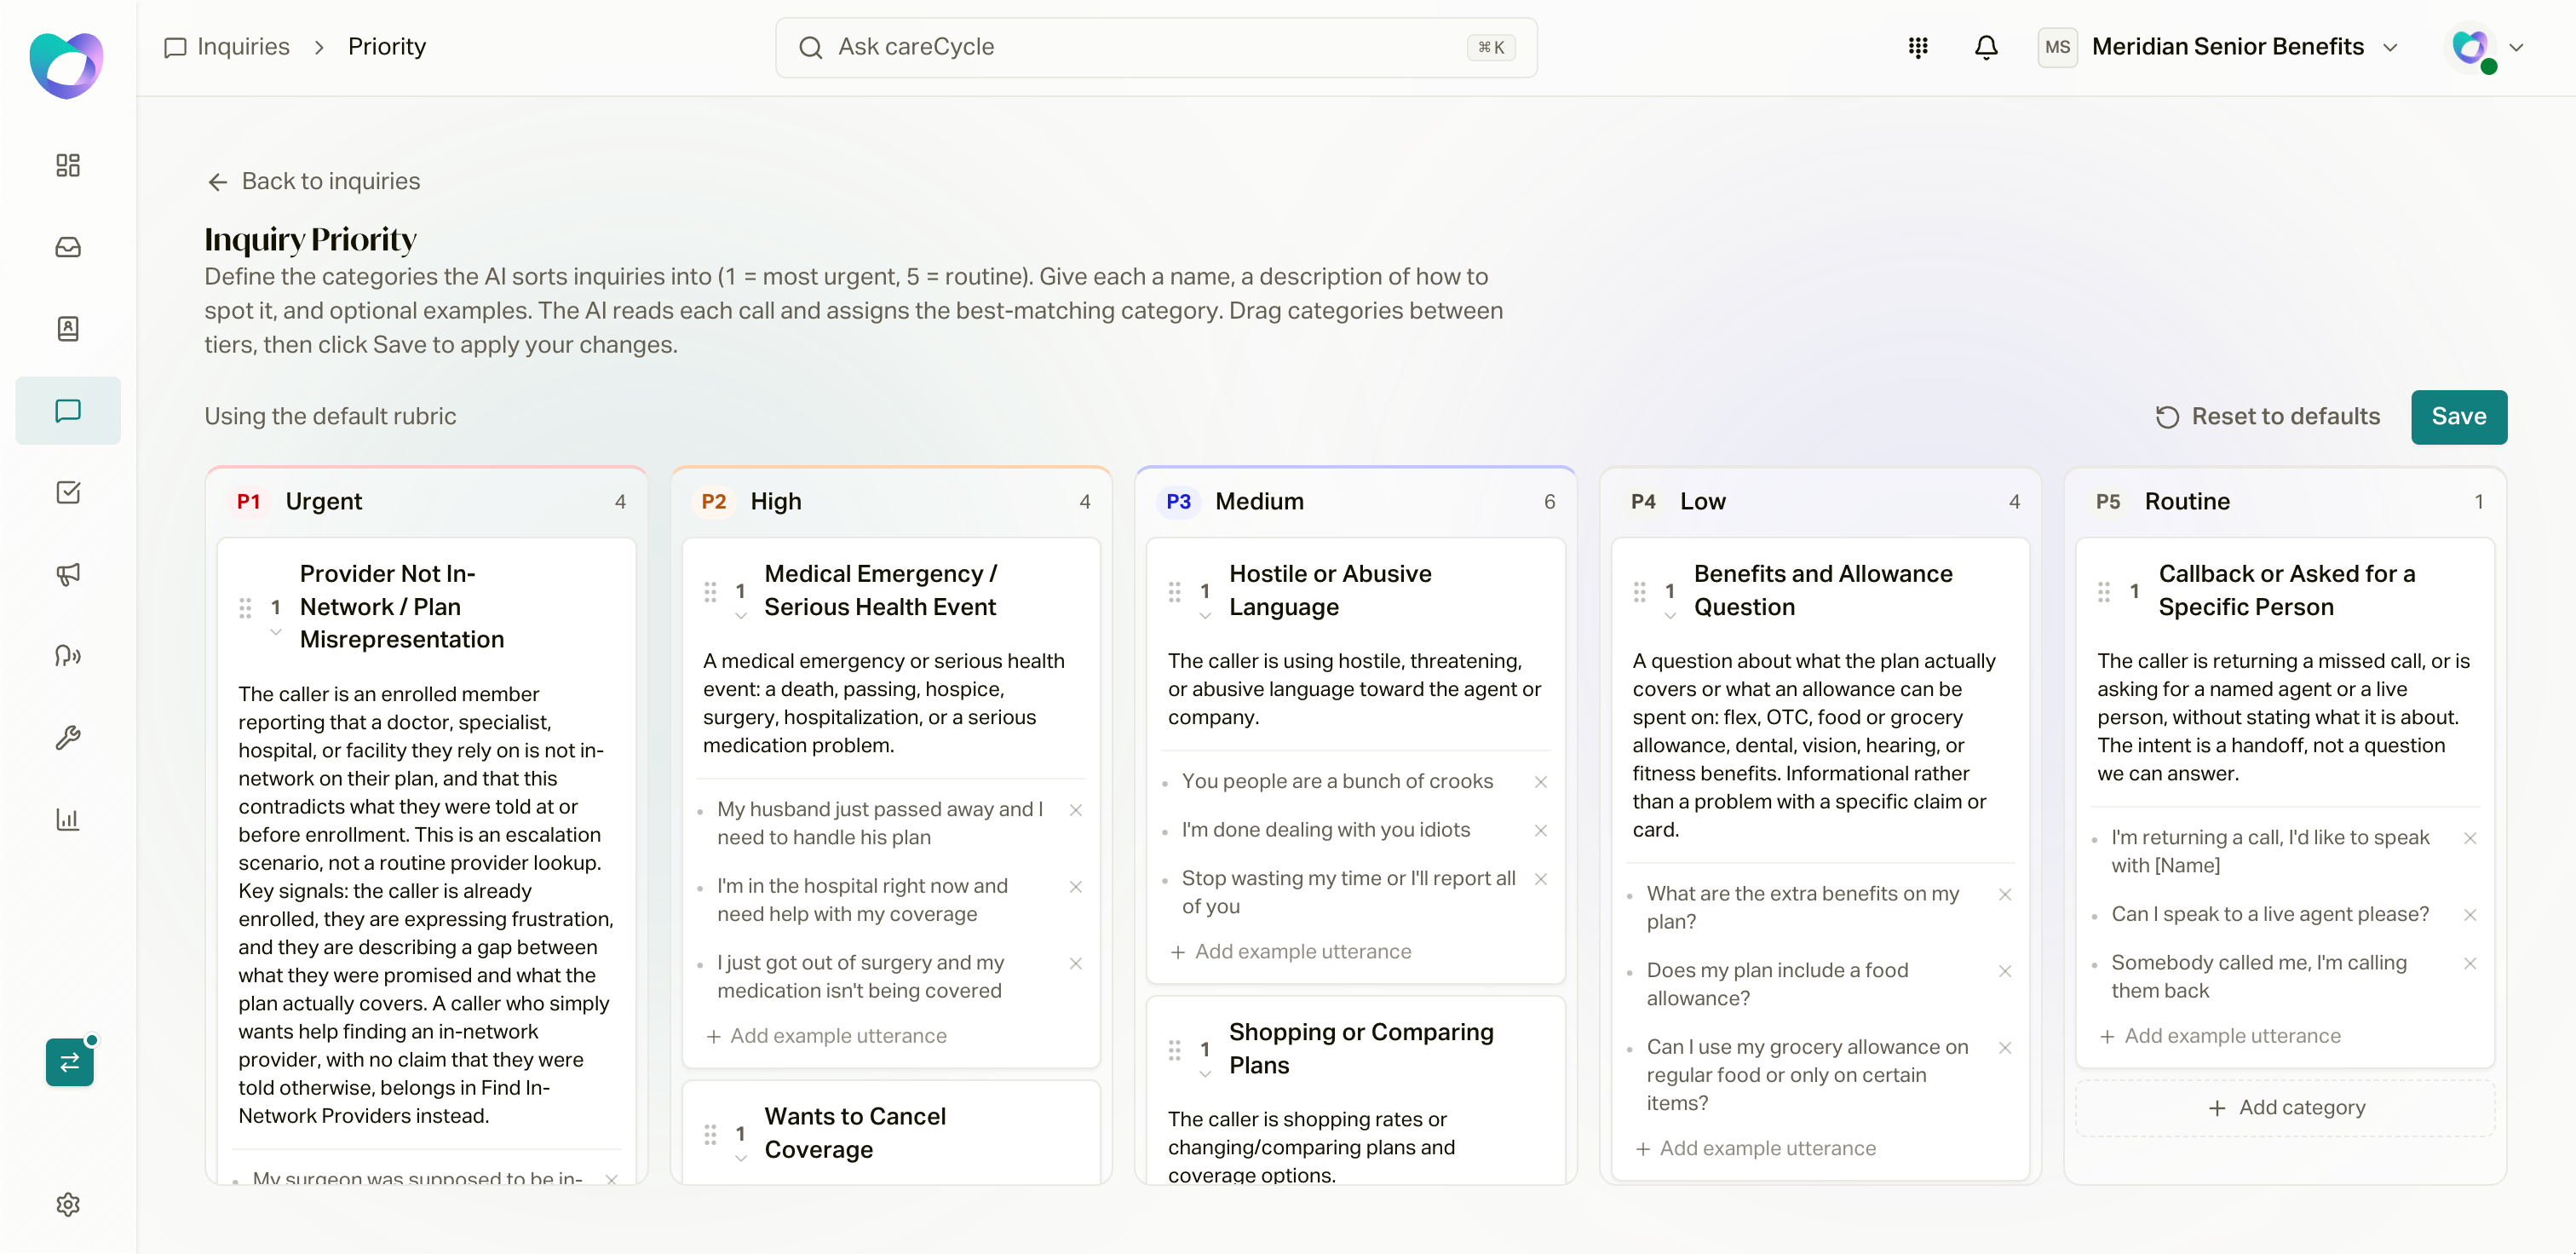Open the user avatar menu chevron

point(2516,47)
